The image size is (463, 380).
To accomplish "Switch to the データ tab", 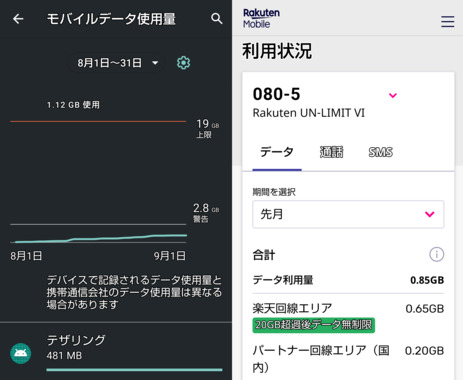I will tap(277, 152).
